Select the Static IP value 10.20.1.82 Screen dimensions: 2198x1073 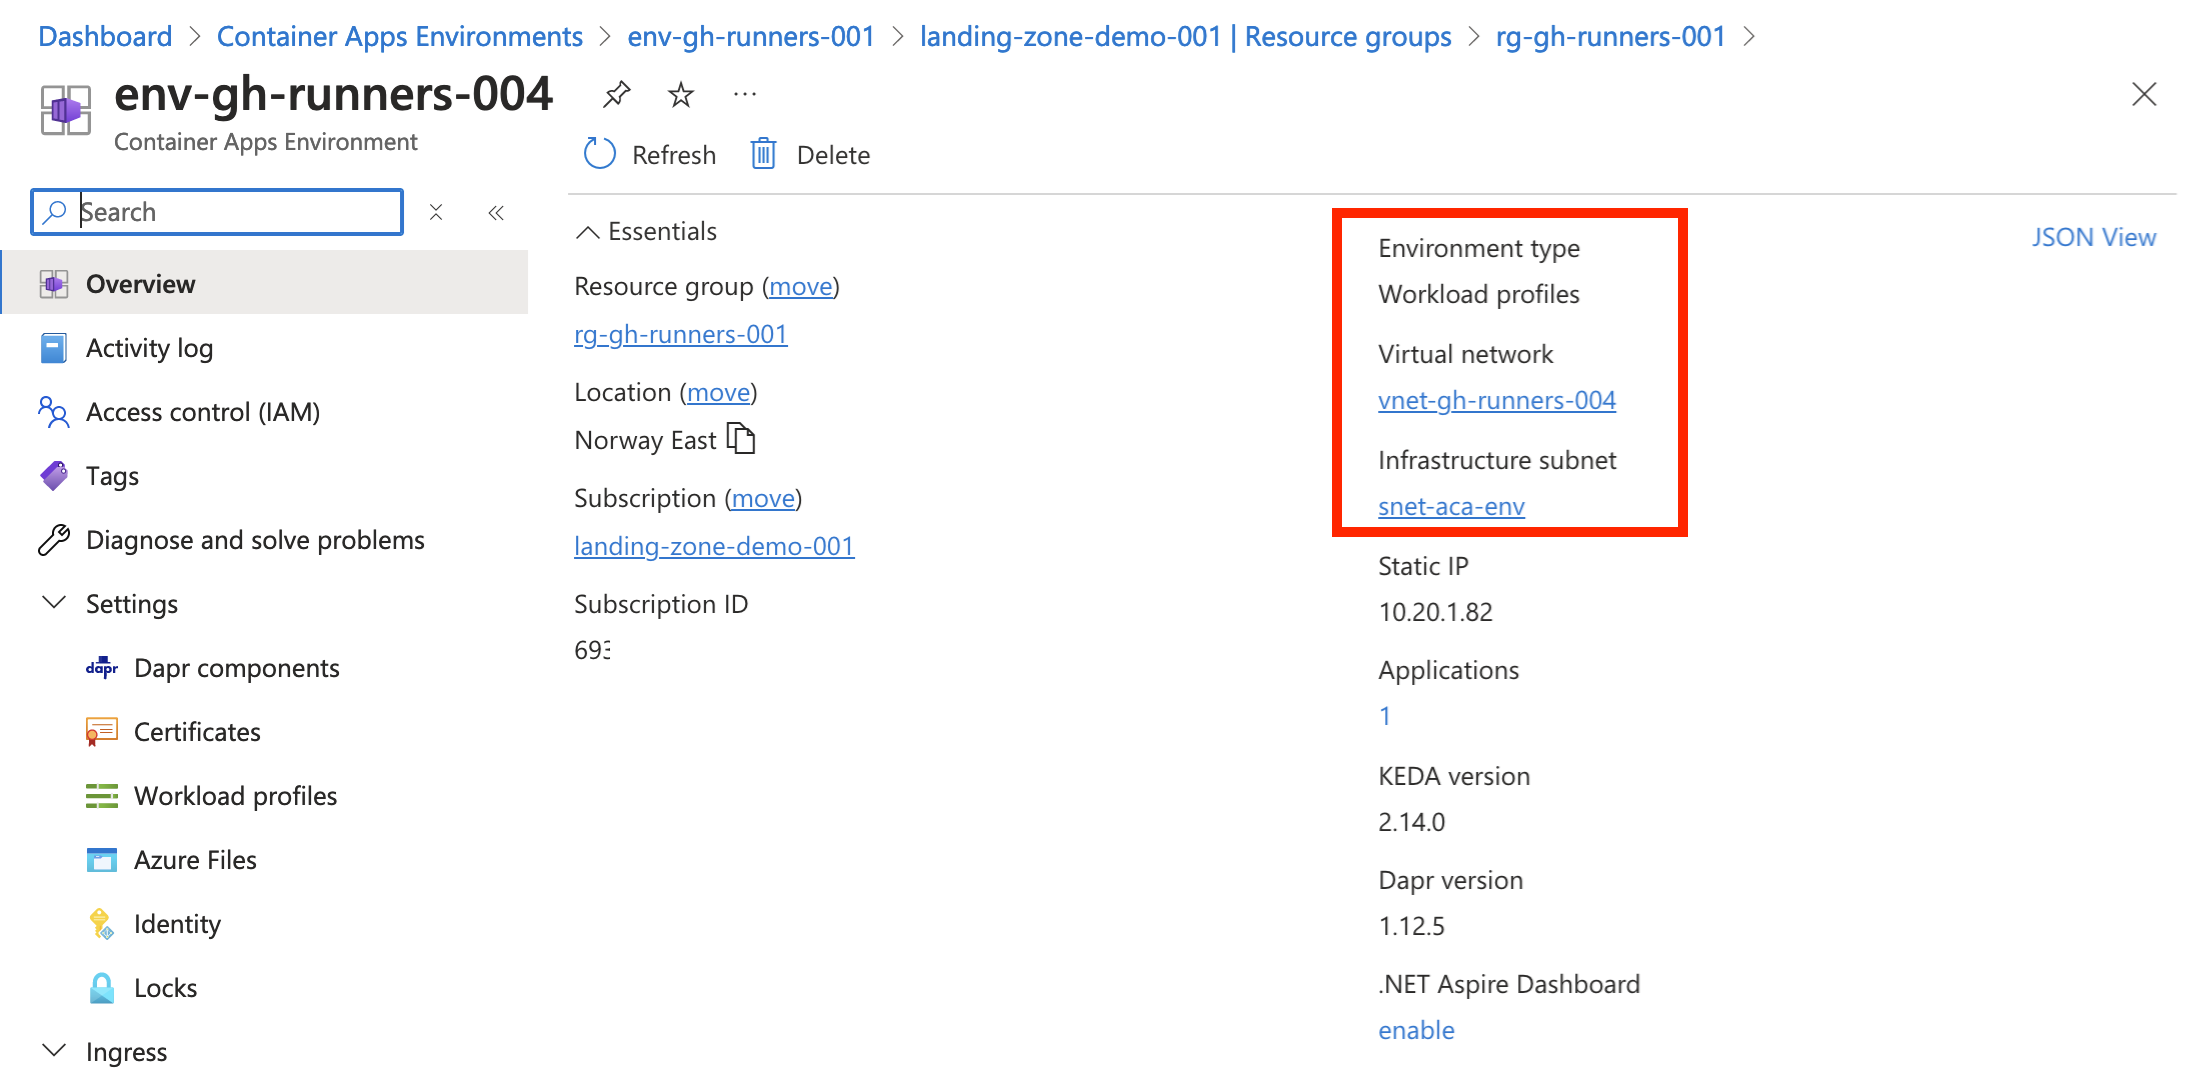point(1435,612)
